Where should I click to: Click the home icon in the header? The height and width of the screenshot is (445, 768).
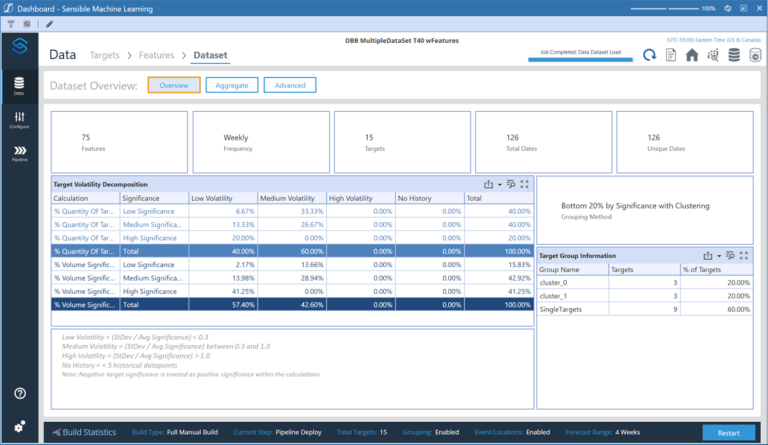(x=691, y=55)
